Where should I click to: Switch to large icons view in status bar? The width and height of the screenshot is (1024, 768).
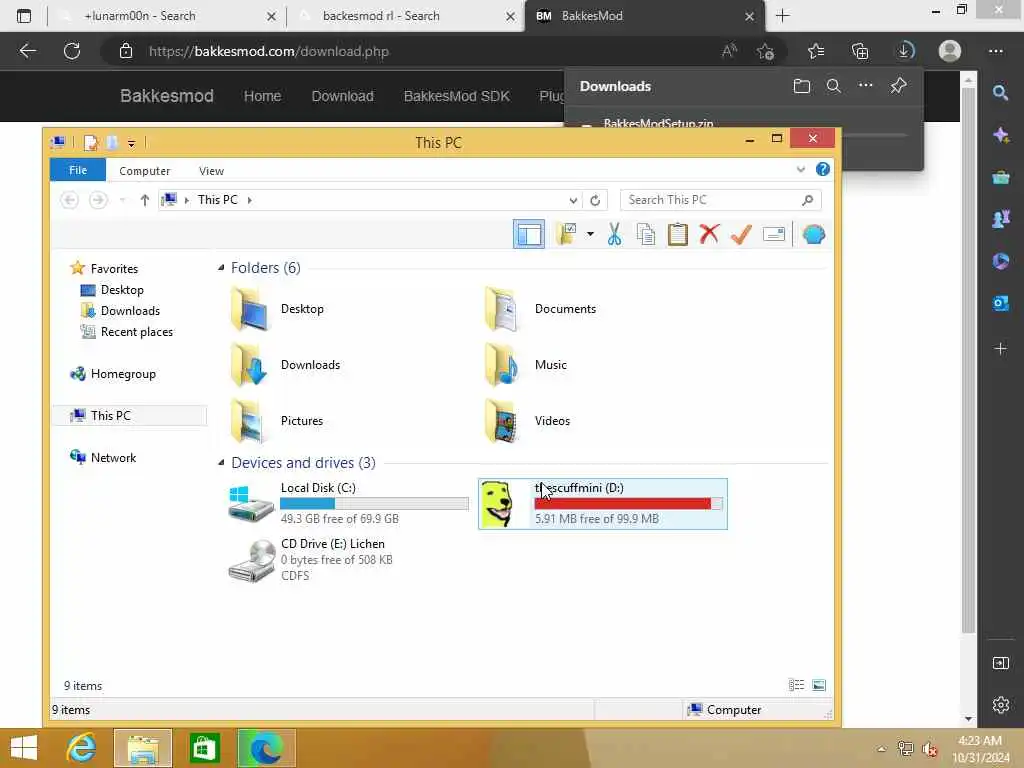[x=818, y=685]
